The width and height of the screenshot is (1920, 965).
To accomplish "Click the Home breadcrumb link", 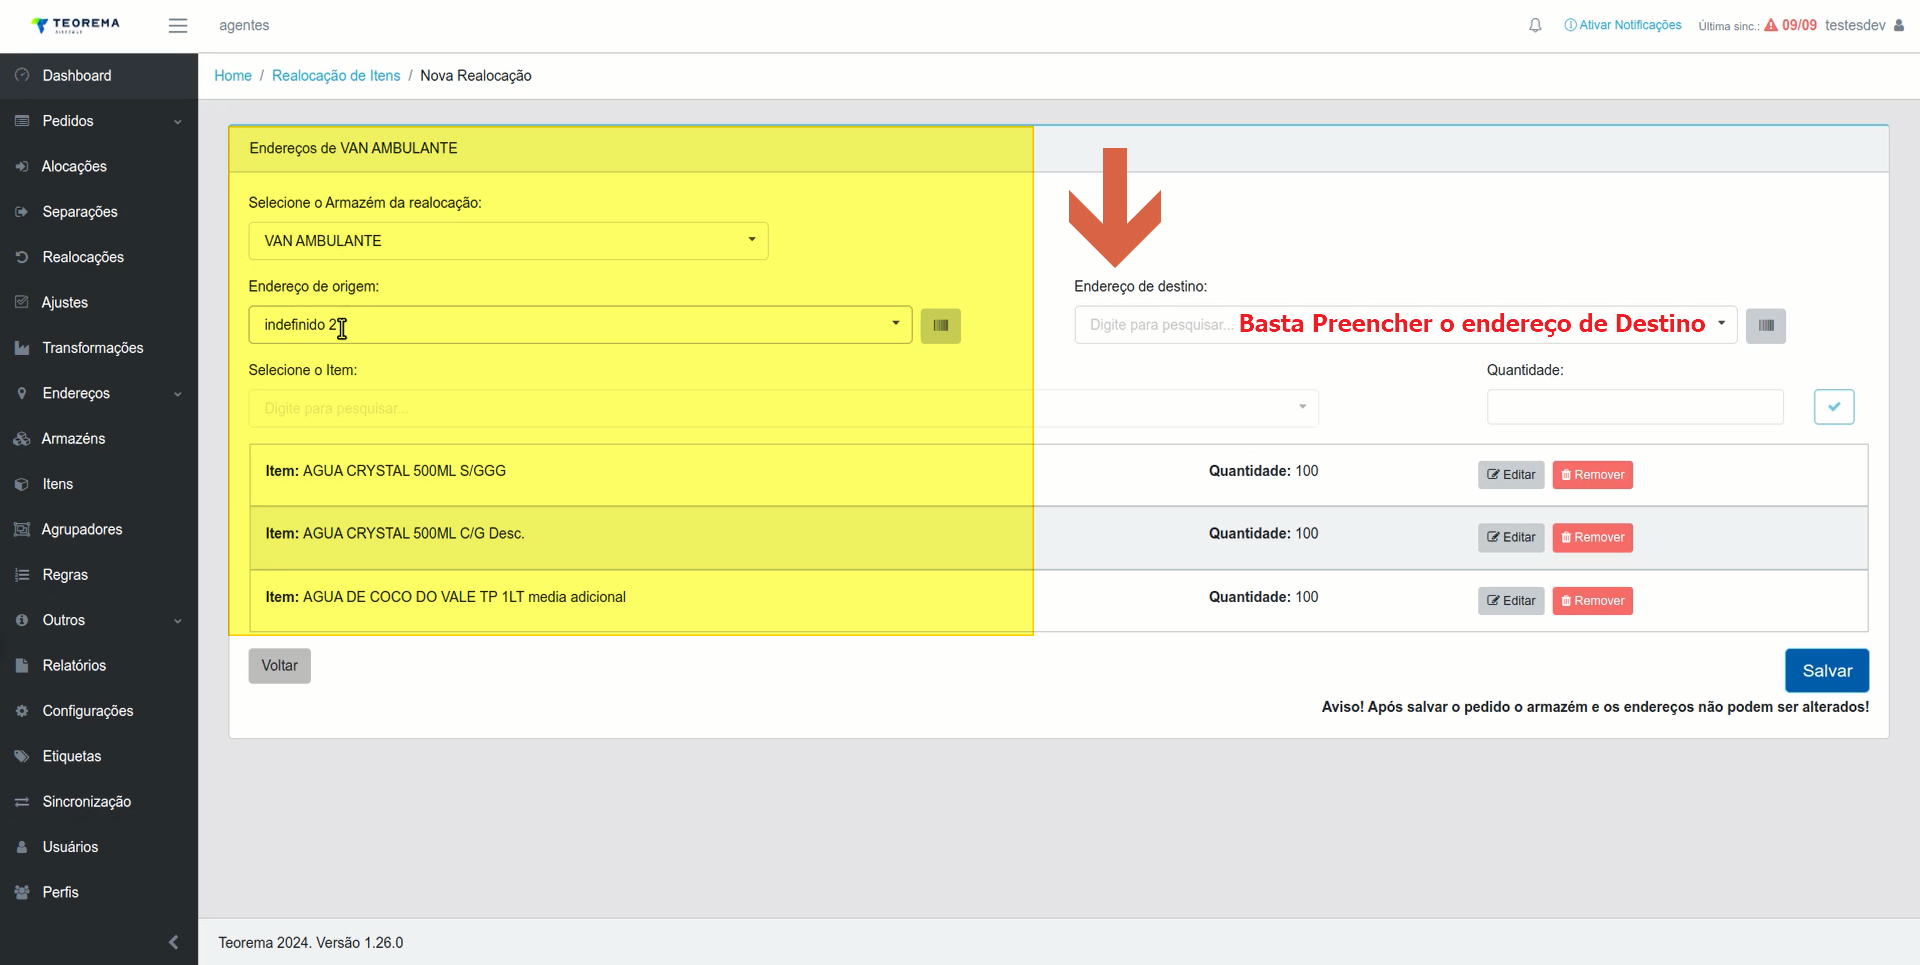I will (x=233, y=76).
